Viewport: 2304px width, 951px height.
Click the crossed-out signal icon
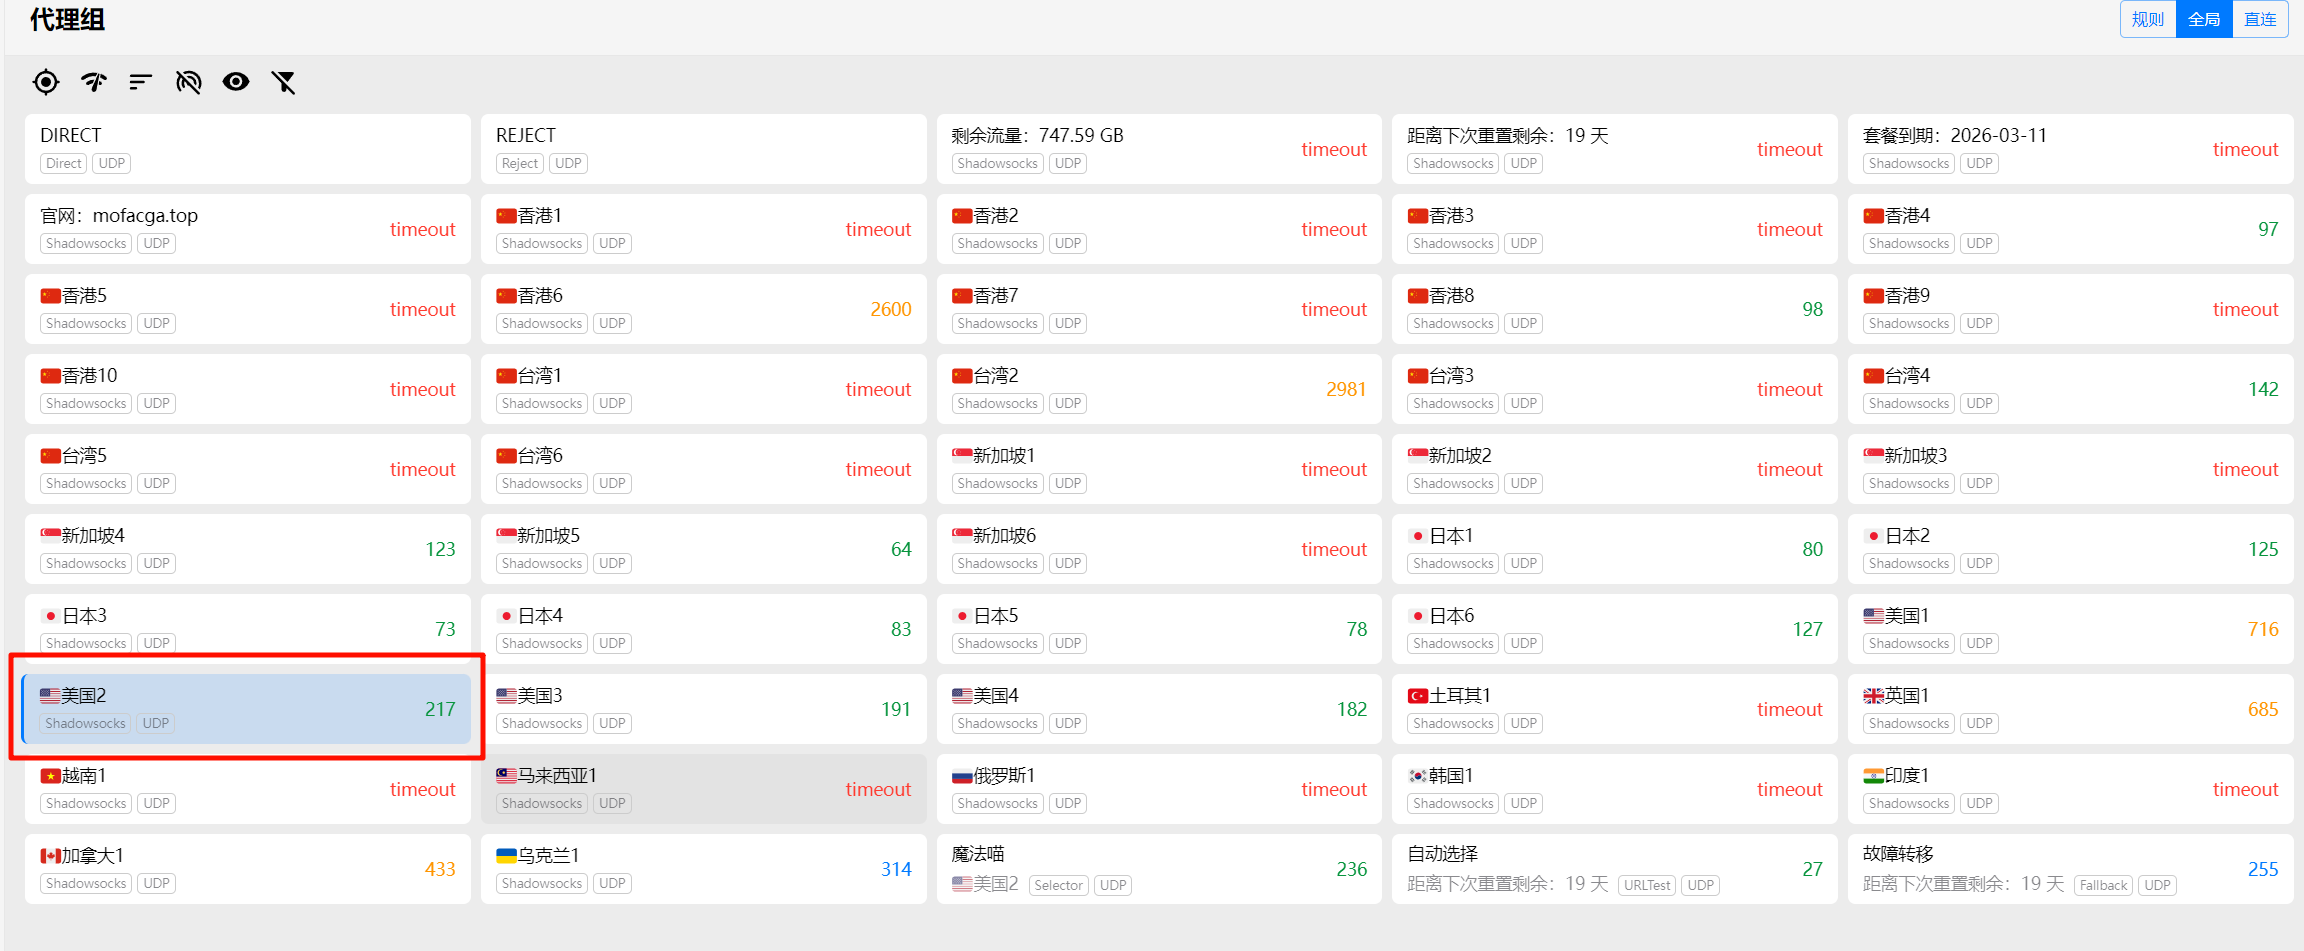[x=189, y=82]
